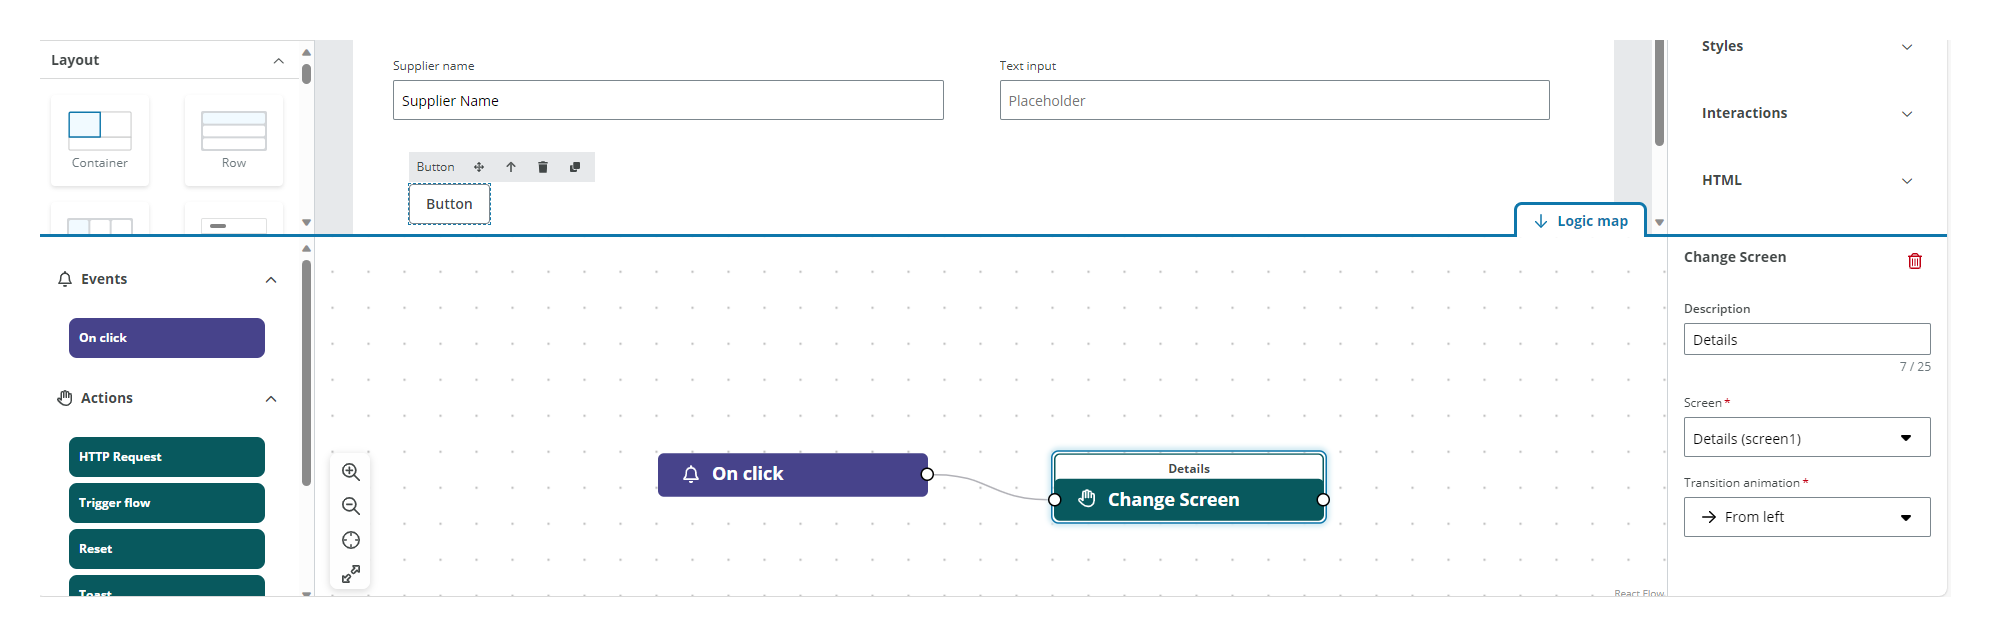
Task: Click the up arrow in Button toolbar
Action: point(511,167)
